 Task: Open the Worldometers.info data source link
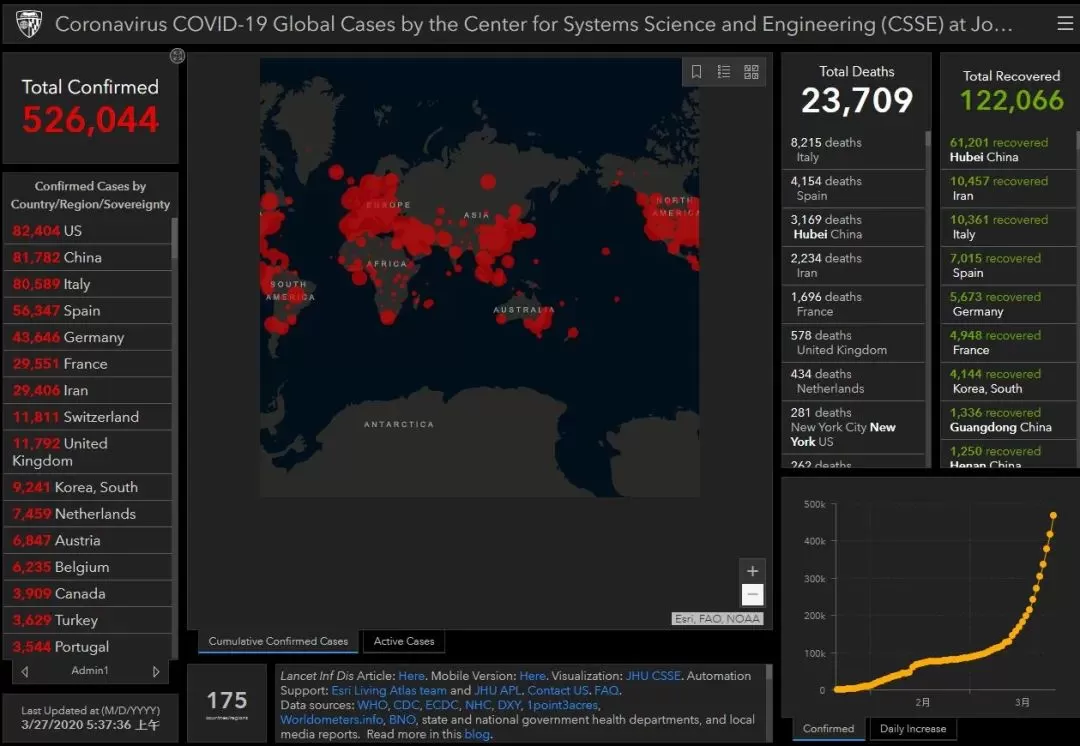click(x=331, y=719)
